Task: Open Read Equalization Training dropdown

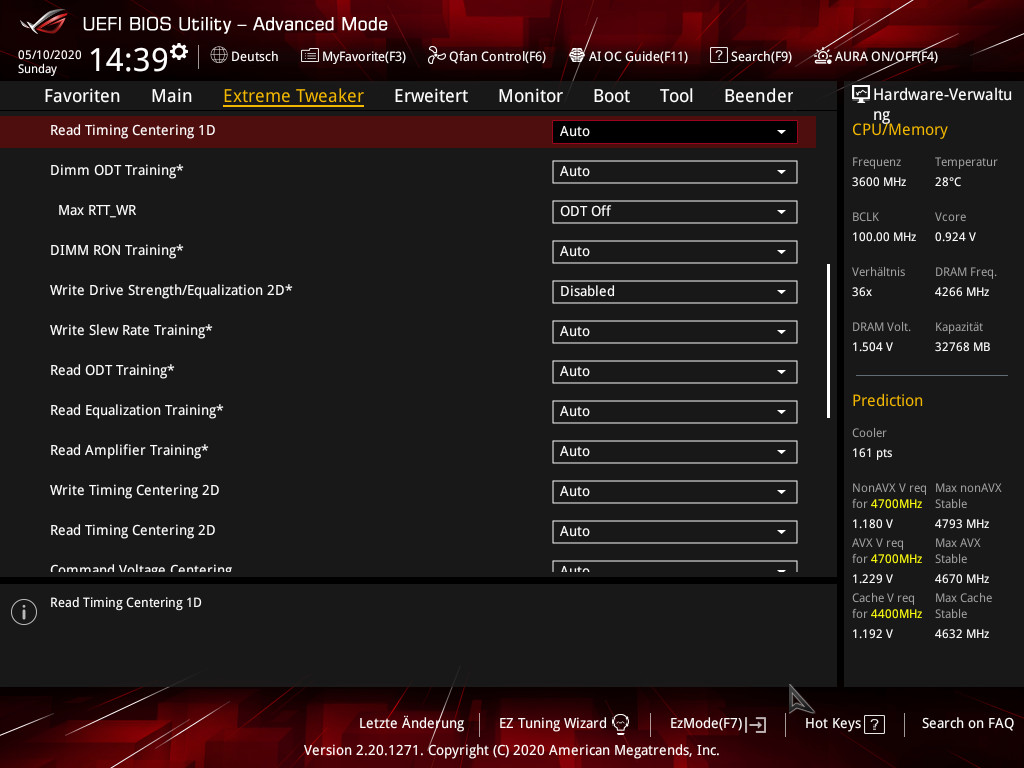Action: 675,411
